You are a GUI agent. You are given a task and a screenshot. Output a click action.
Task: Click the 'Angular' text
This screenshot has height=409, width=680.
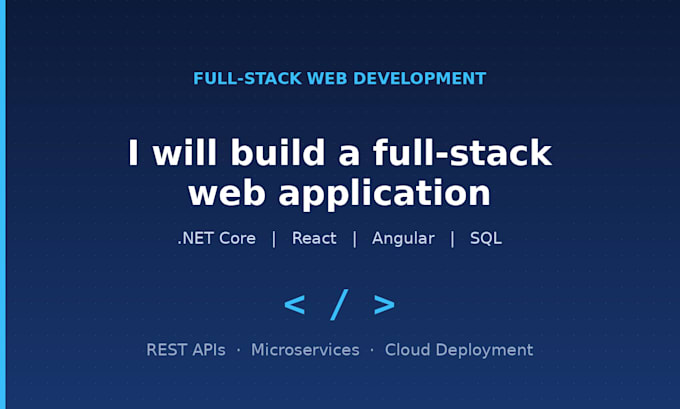tap(403, 239)
